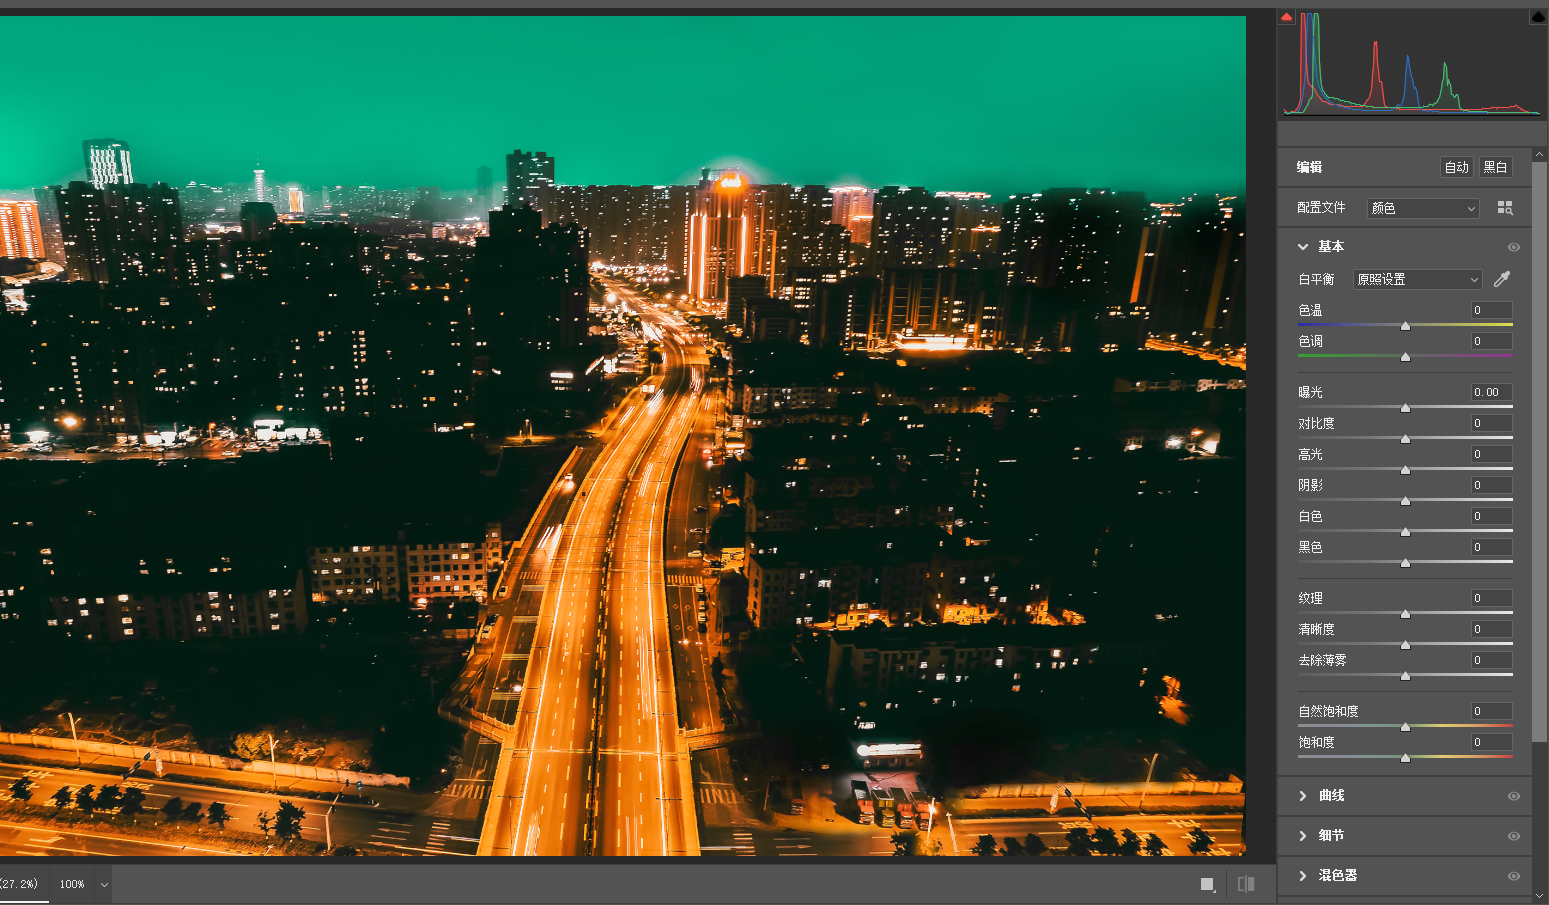The image size is (1549, 905).
Task: Click the 白色 value field
Action: pyautogui.click(x=1491, y=516)
